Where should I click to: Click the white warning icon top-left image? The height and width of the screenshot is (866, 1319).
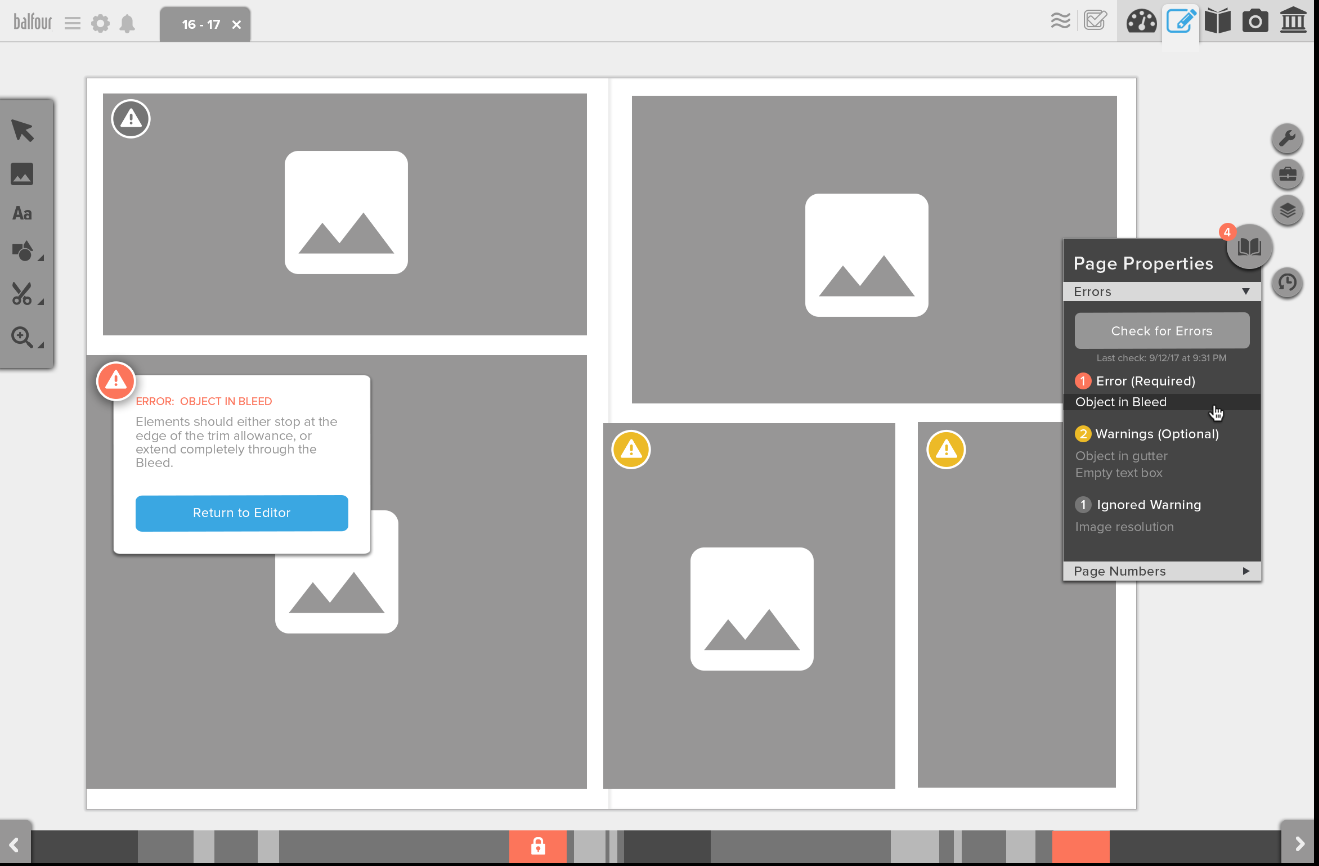click(x=130, y=120)
